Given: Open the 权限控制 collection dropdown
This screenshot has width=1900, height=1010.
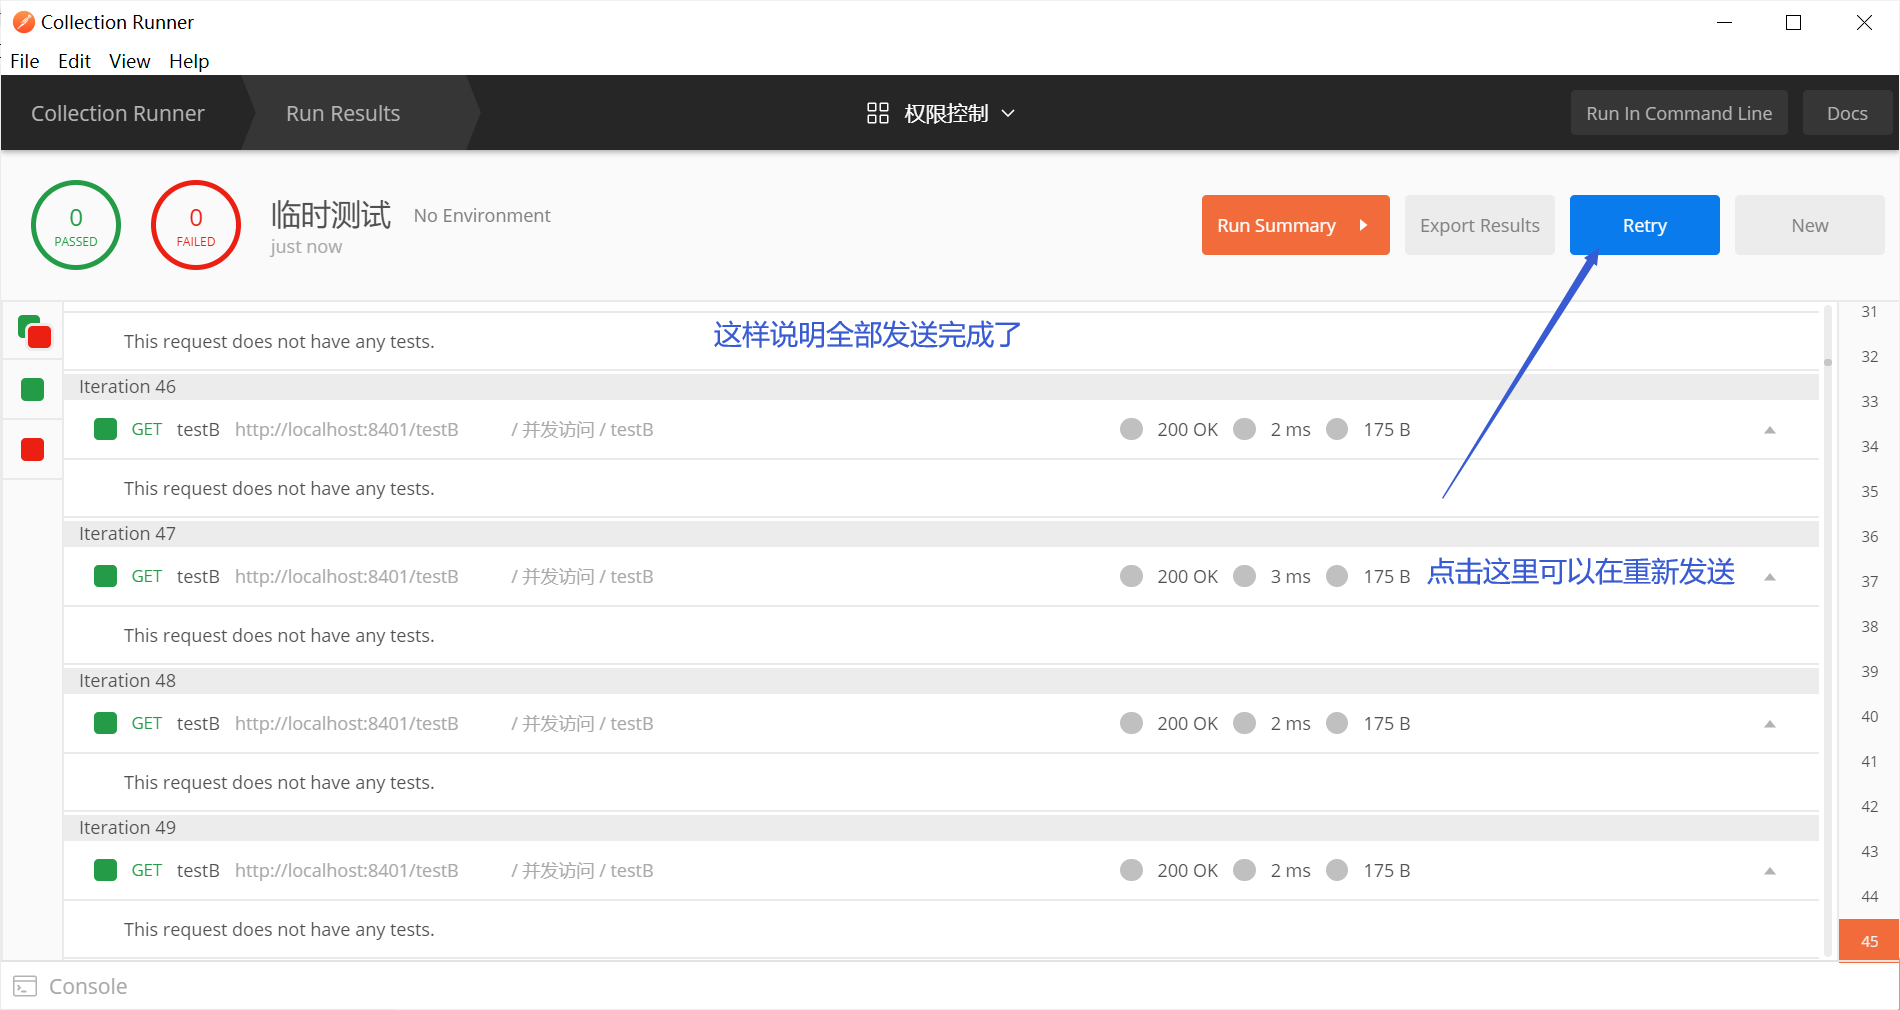Looking at the screenshot, I should pos(1010,113).
